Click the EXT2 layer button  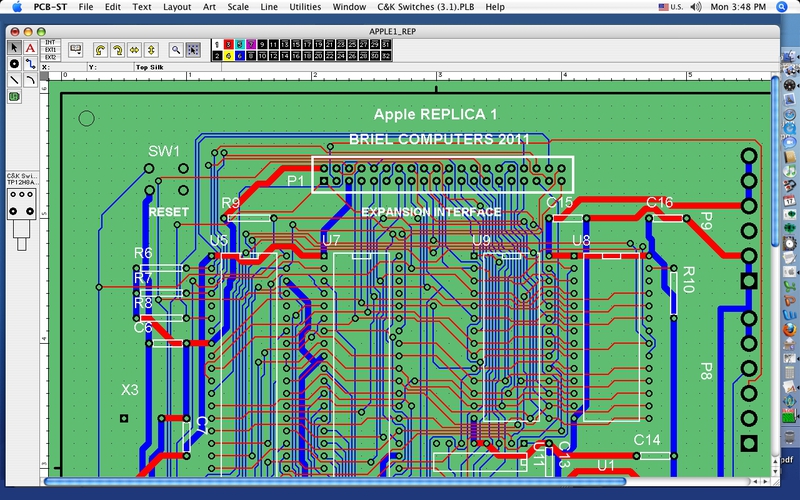[50, 57]
